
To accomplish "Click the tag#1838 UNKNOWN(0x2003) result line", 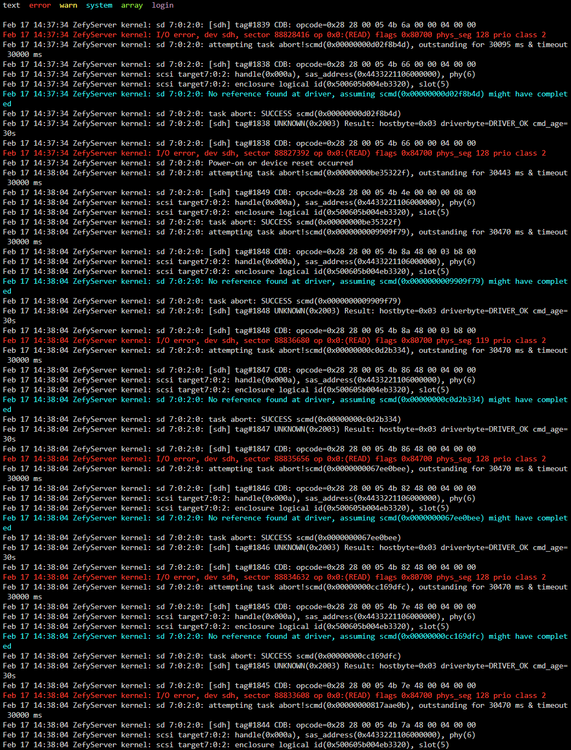I will [285, 128].
